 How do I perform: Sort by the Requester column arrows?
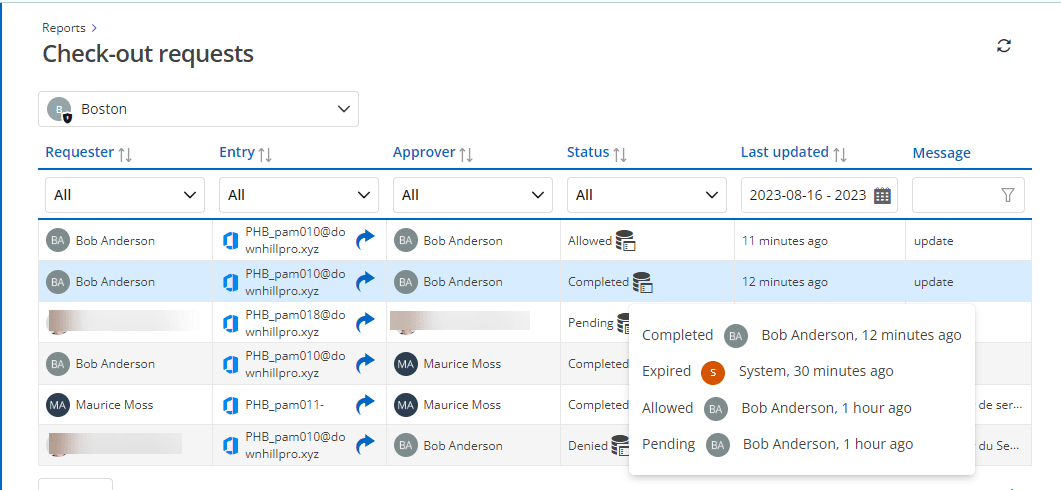tap(125, 154)
